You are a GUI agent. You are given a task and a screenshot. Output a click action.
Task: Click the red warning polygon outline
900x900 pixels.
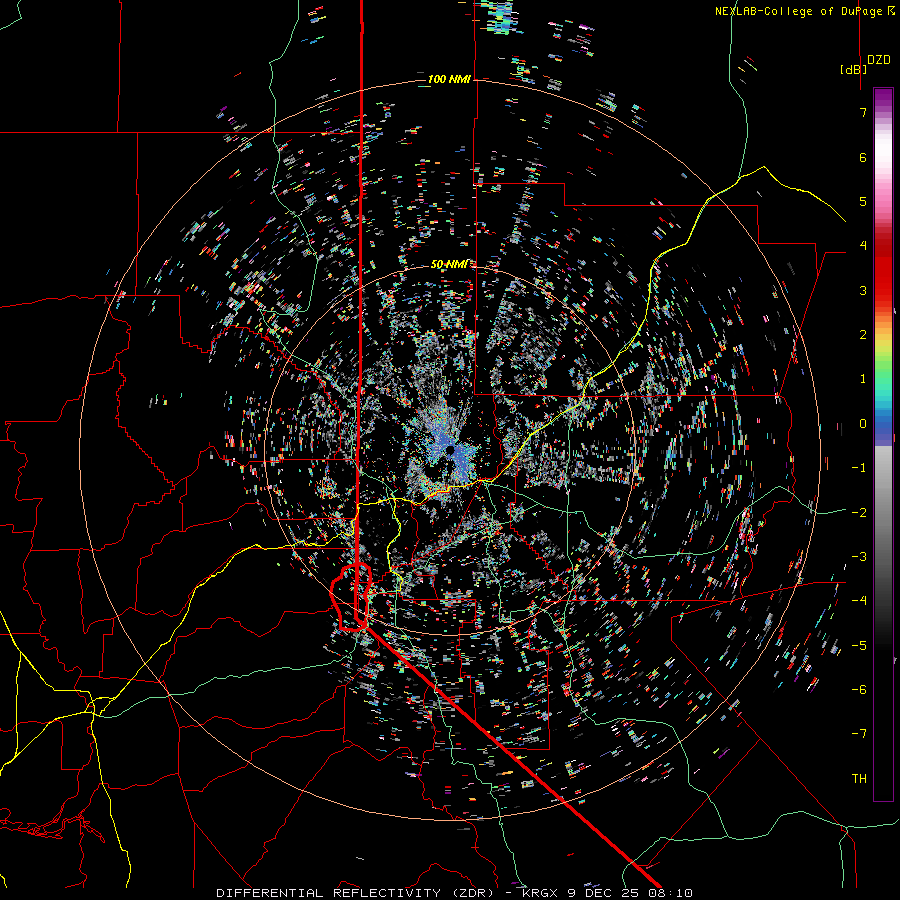coord(351,597)
